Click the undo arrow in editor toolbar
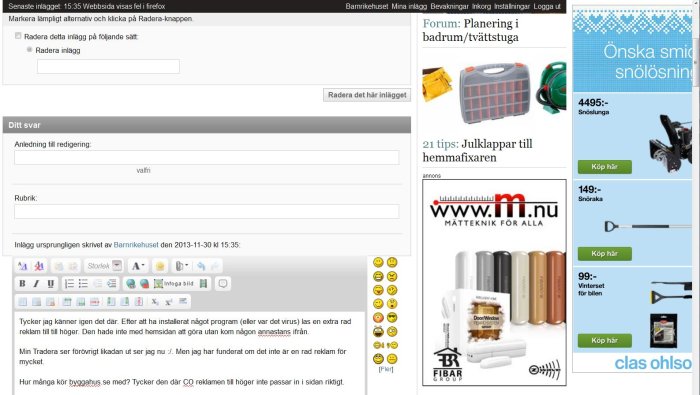700x395 pixels. coord(201,266)
